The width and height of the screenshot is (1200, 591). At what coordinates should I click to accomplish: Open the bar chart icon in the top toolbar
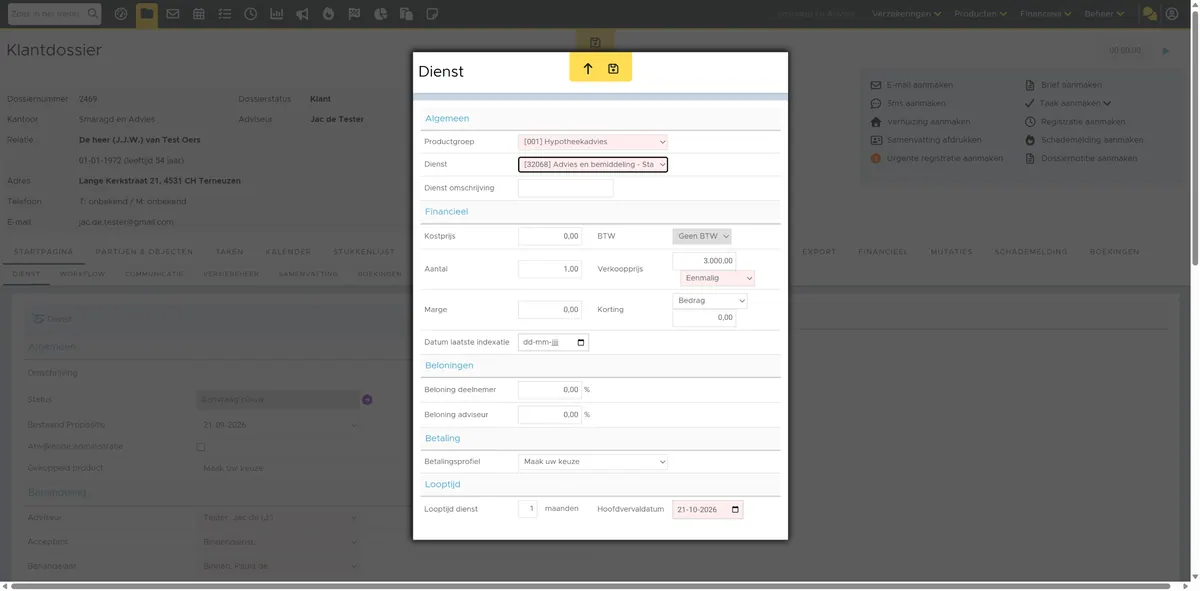click(x=276, y=14)
